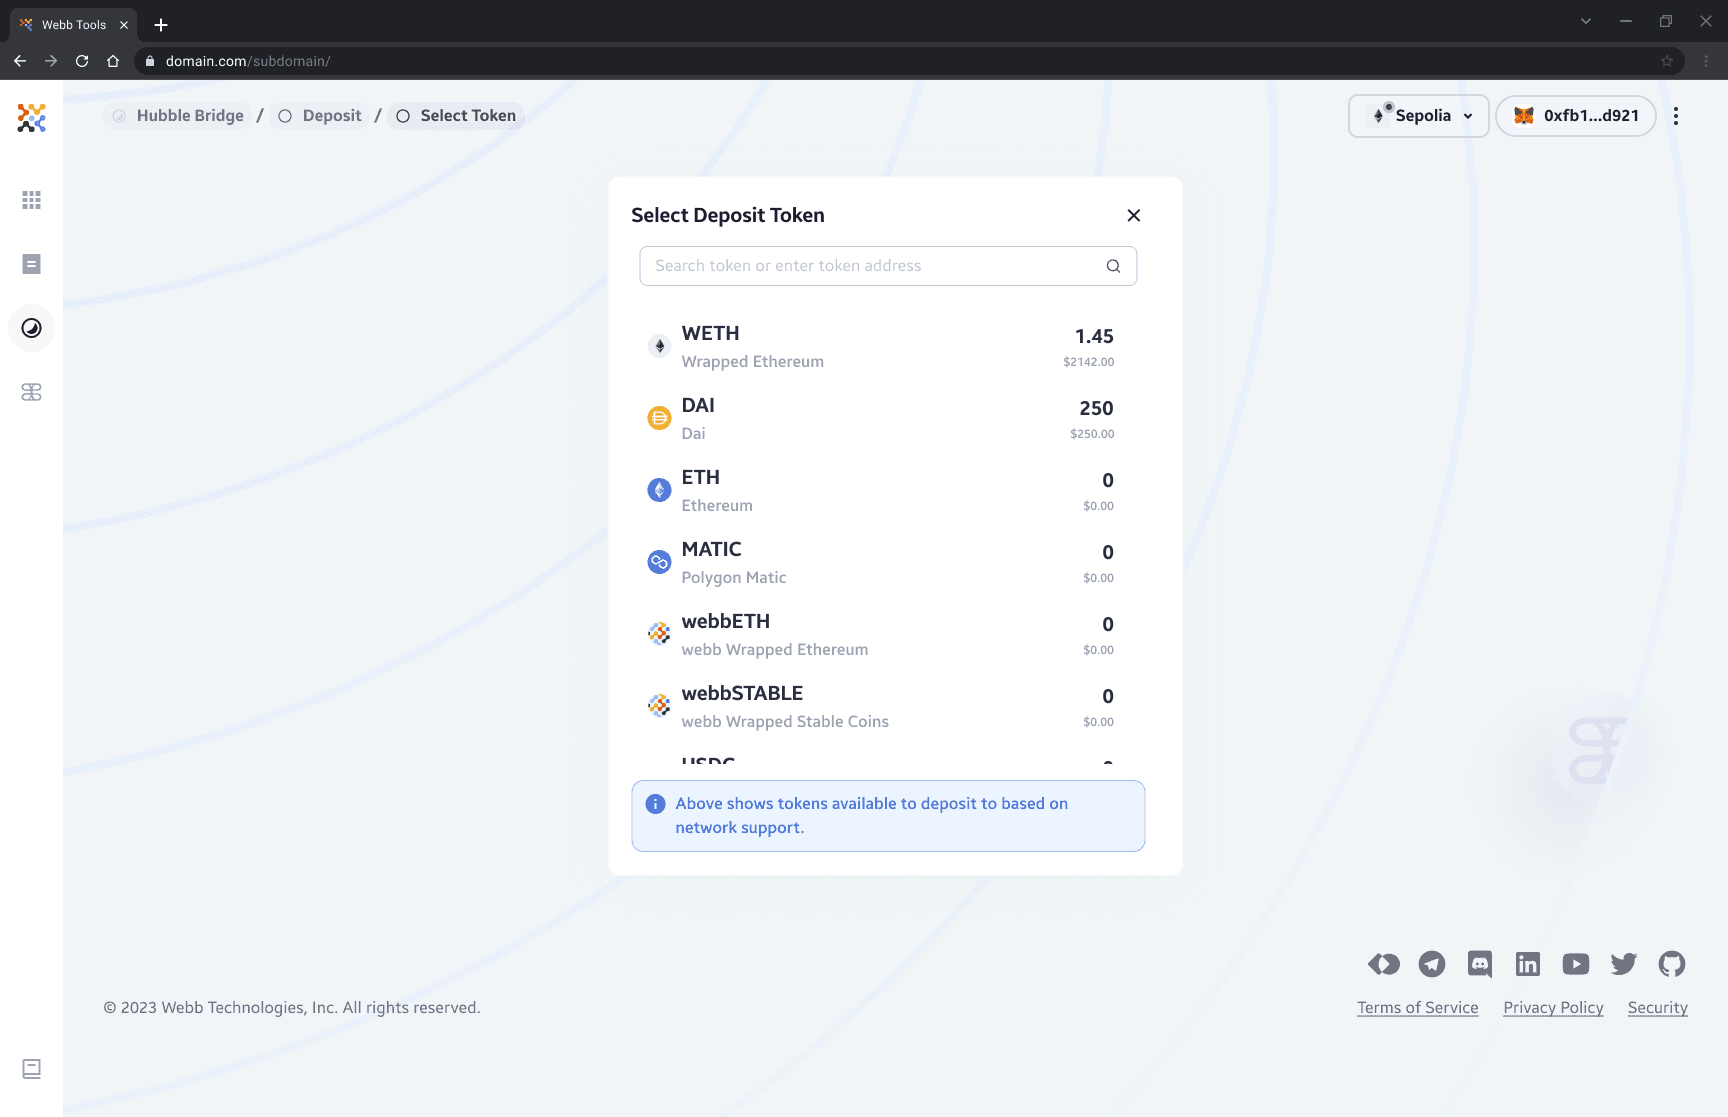Click the MetaMask fox wallet icon
Image resolution: width=1728 pixels, height=1117 pixels.
click(x=1524, y=116)
